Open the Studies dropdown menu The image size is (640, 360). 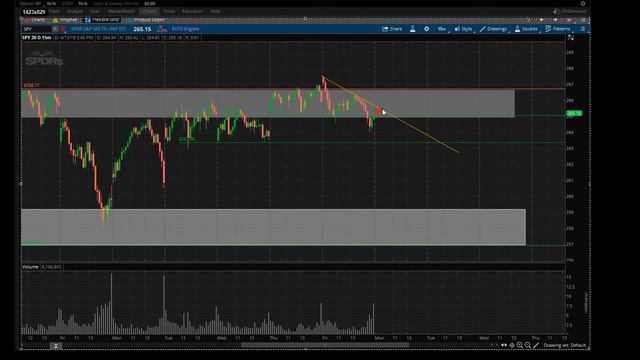click(526, 29)
